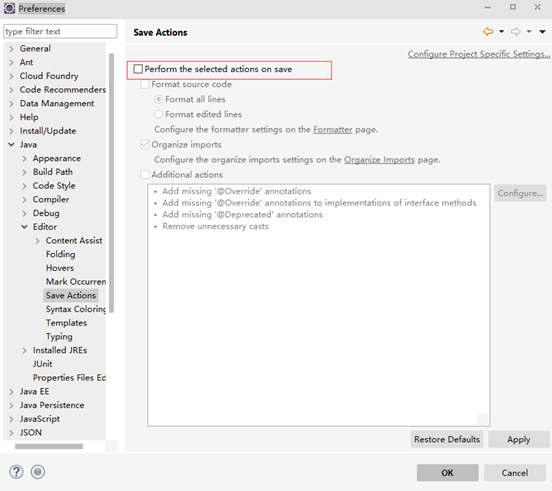Select Format edited lines radio button
Viewport: 552px width, 491px height.
coord(159,114)
